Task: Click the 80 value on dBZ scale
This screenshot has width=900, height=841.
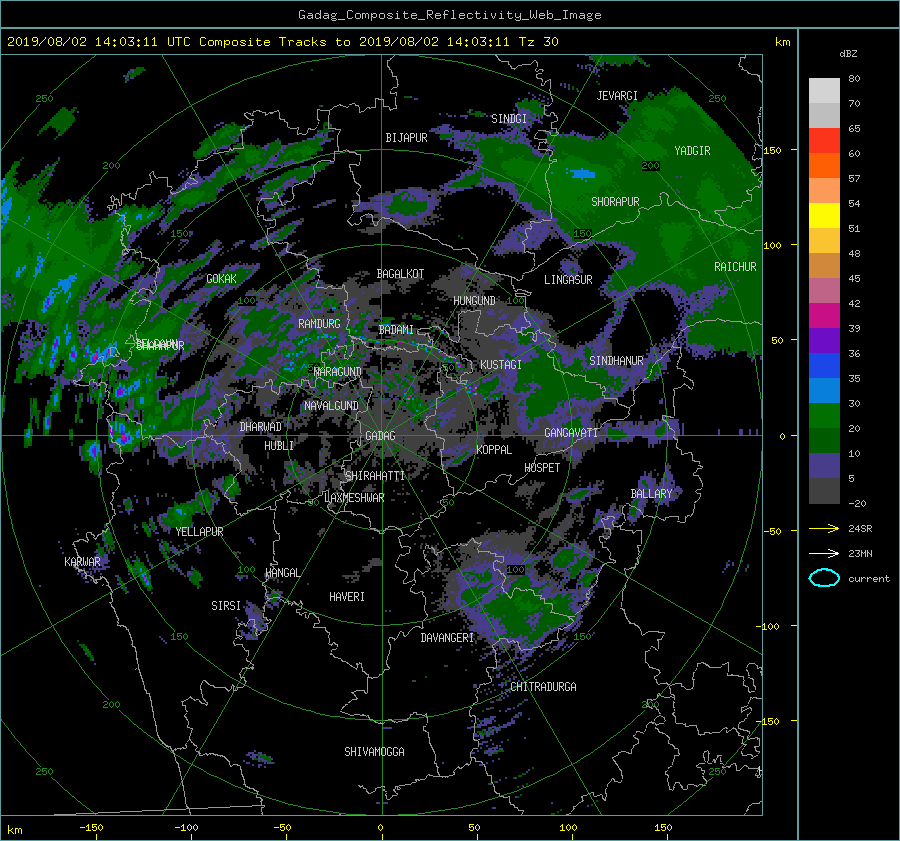Action: pyautogui.click(x=854, y=79)
